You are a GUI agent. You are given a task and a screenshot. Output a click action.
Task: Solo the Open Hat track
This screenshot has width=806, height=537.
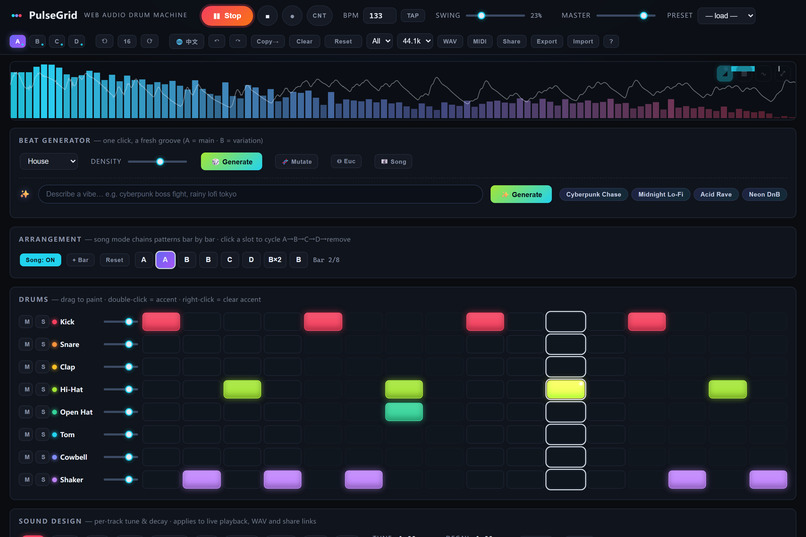43,412
